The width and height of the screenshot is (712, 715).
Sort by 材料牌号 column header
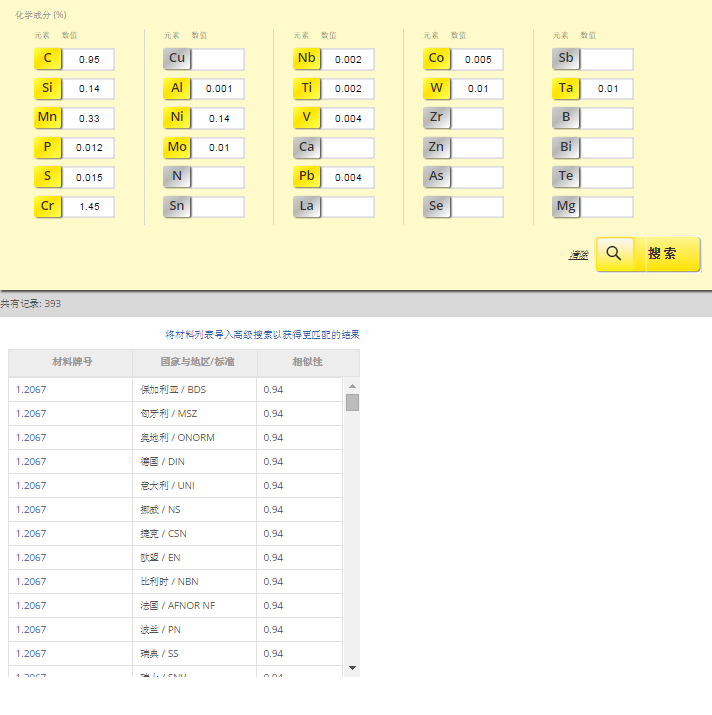[71, 362]
